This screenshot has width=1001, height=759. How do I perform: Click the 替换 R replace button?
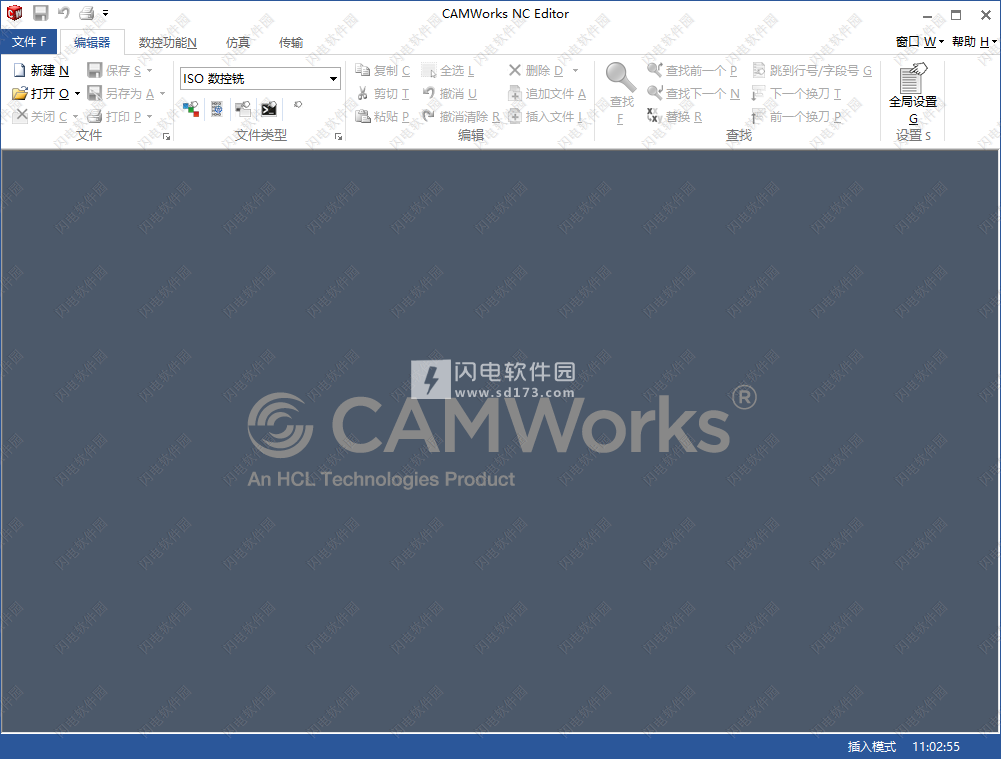coord(674,117)
